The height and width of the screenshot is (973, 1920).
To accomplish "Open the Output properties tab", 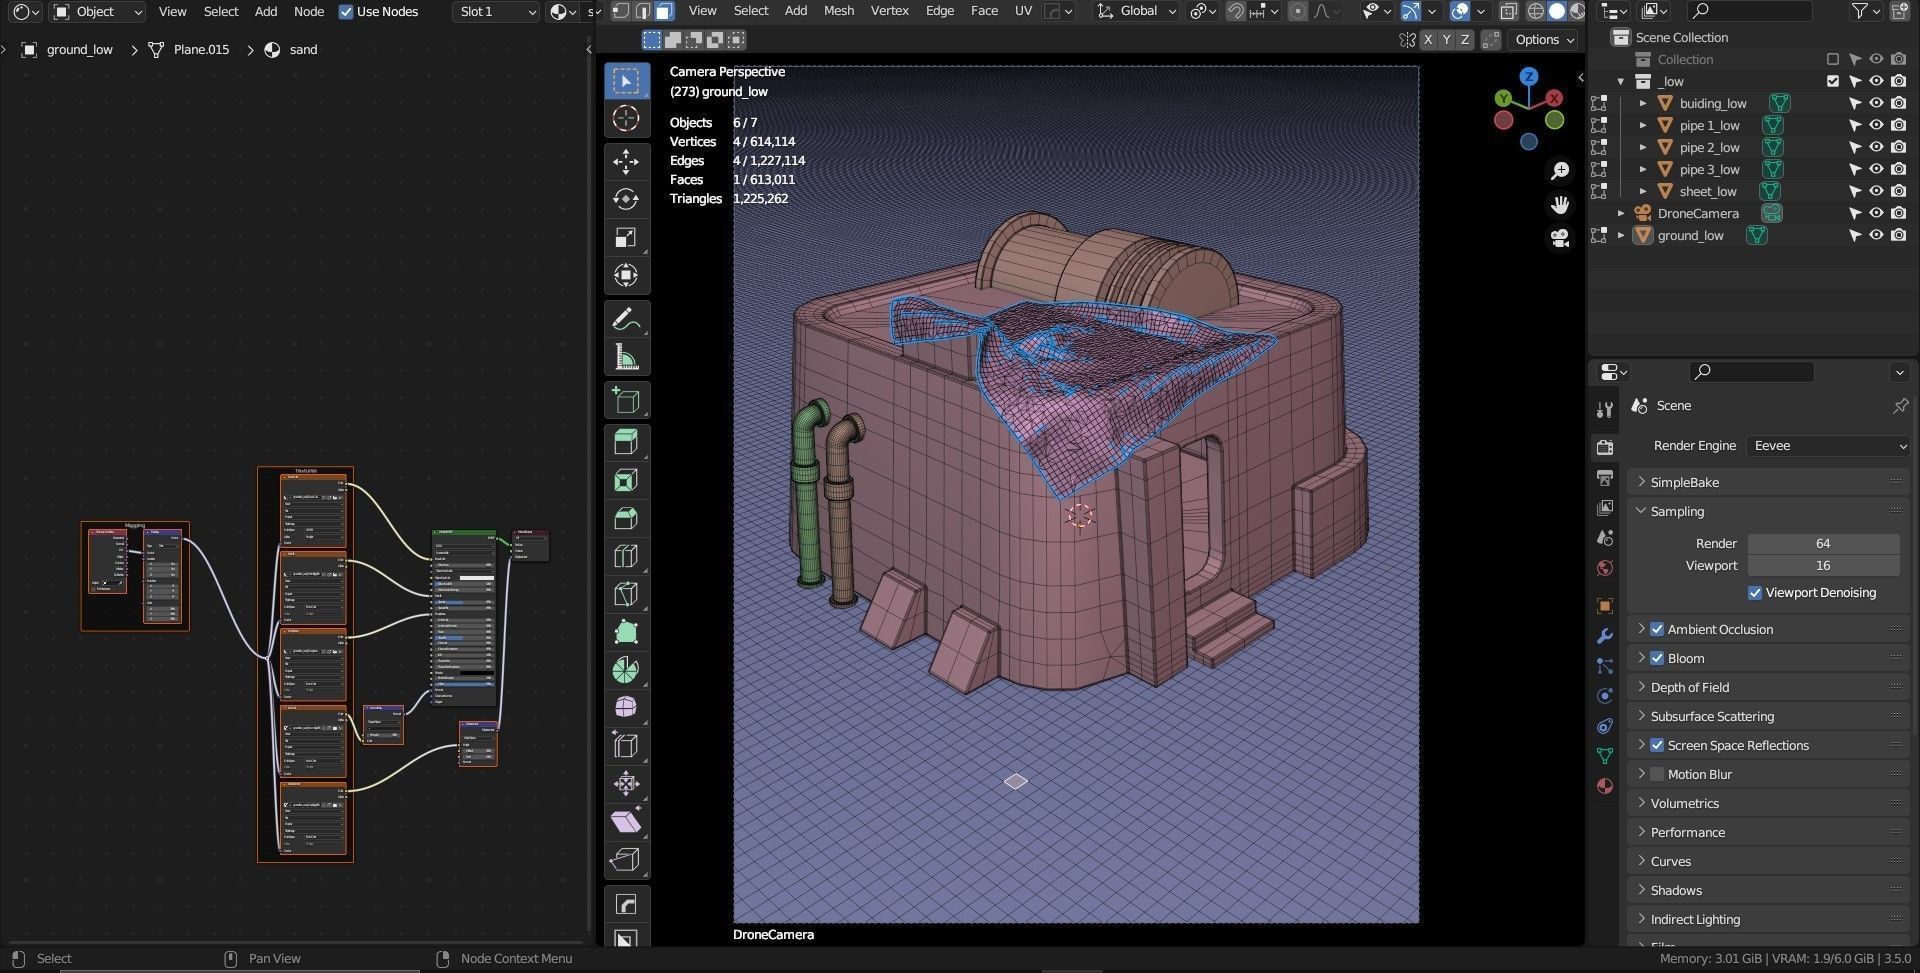I will pyautogui.click(x=1605, y=478).
